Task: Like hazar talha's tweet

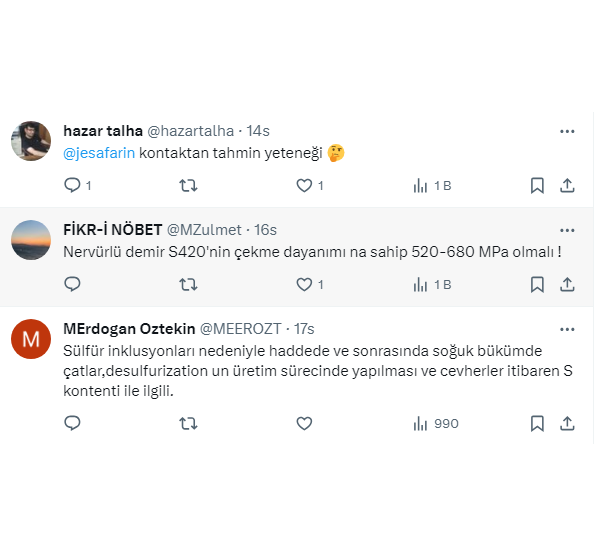Action: (x=304, y=185)
